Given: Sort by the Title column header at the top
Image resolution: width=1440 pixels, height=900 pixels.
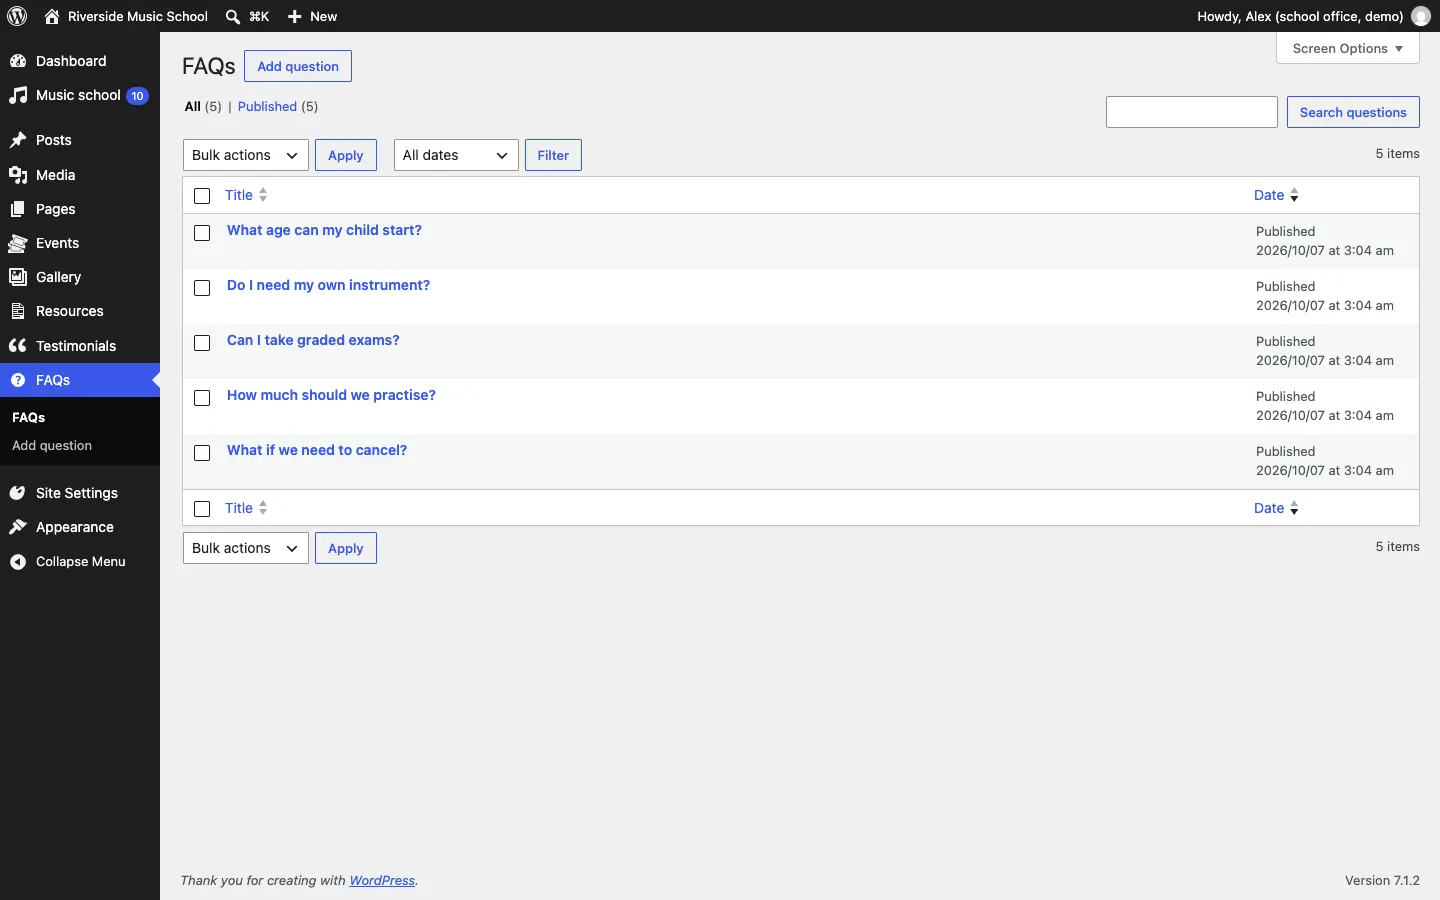Looking at the screenshot, I should 247,196.
